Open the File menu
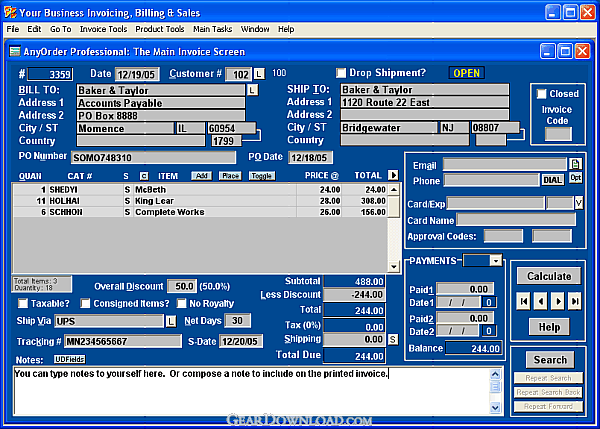The width and height of the screenshot is (600, 429). pyautogui.click(x=13, y=29)
